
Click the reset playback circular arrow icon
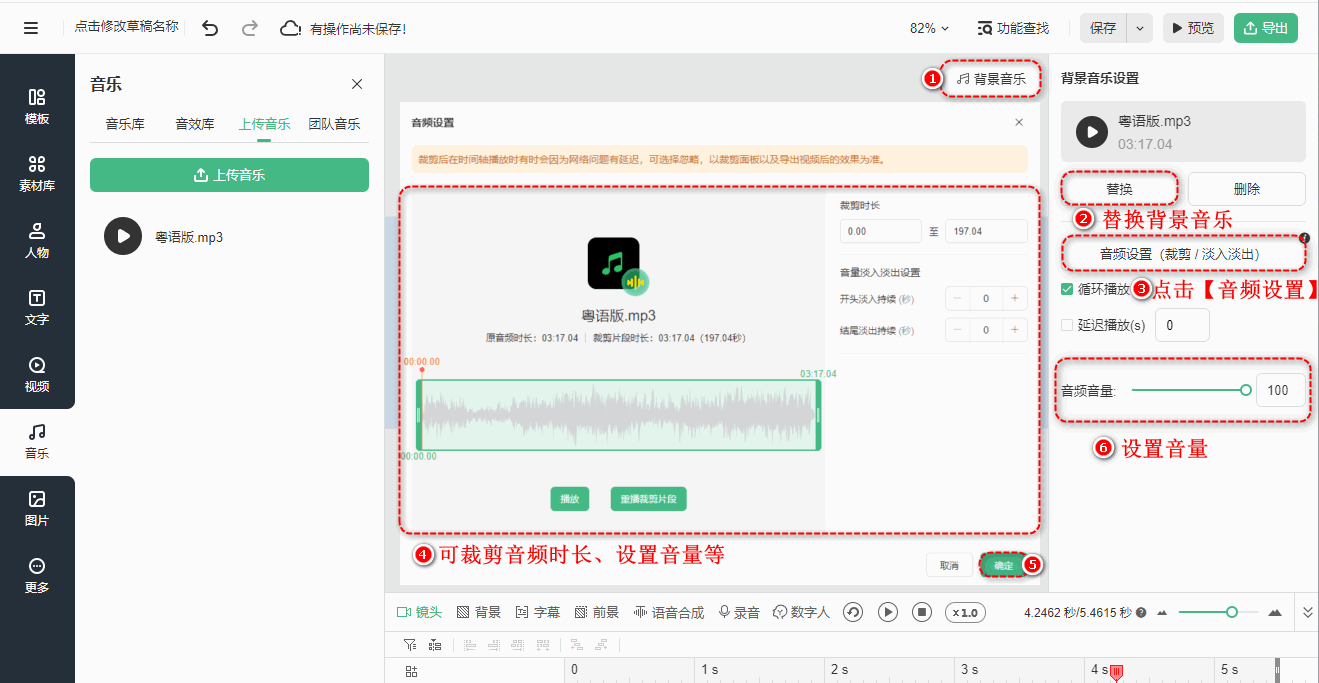(x=853, y=612)
